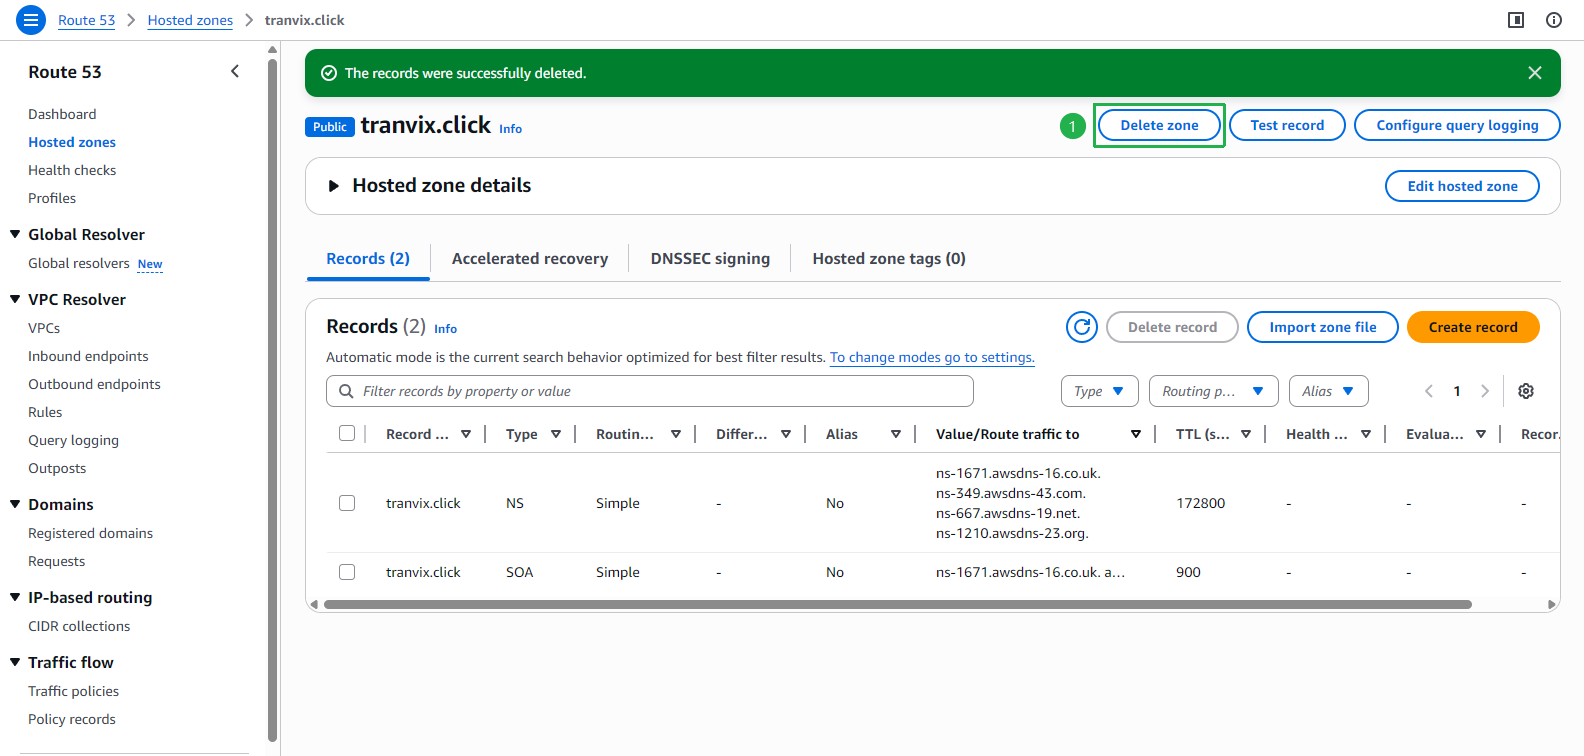
Task: Open Registered domains in sidebar
Action: pyautogui.click(x=90, y=533)
